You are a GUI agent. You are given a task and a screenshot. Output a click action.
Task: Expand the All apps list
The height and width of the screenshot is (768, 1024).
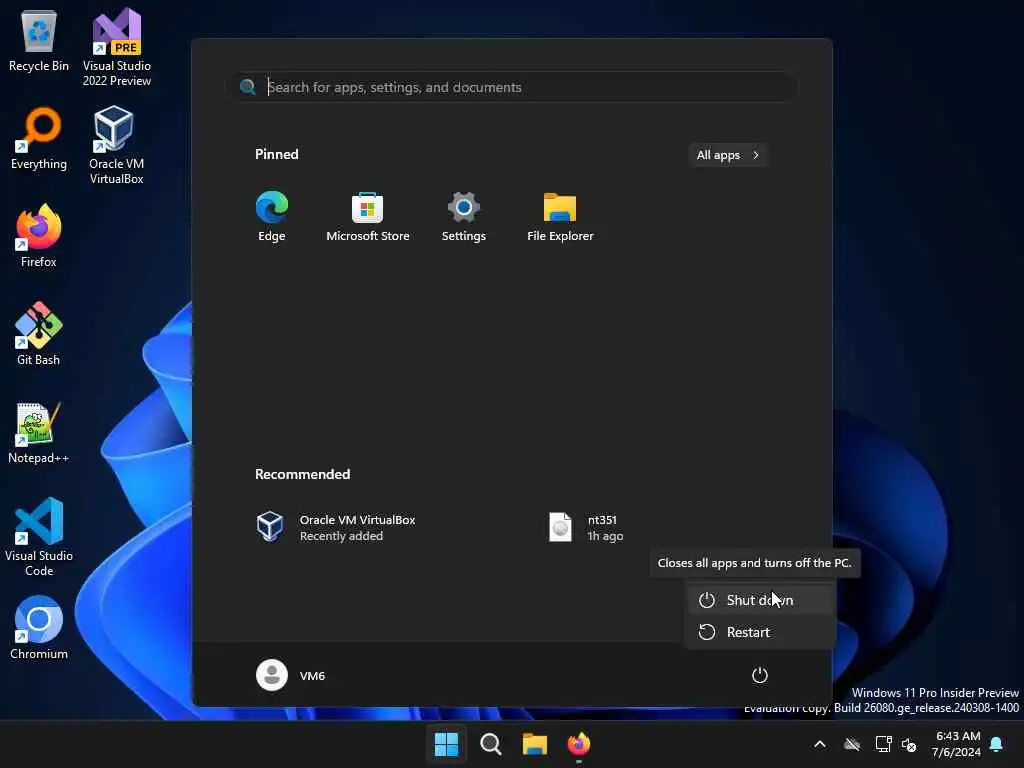[728, 155]
